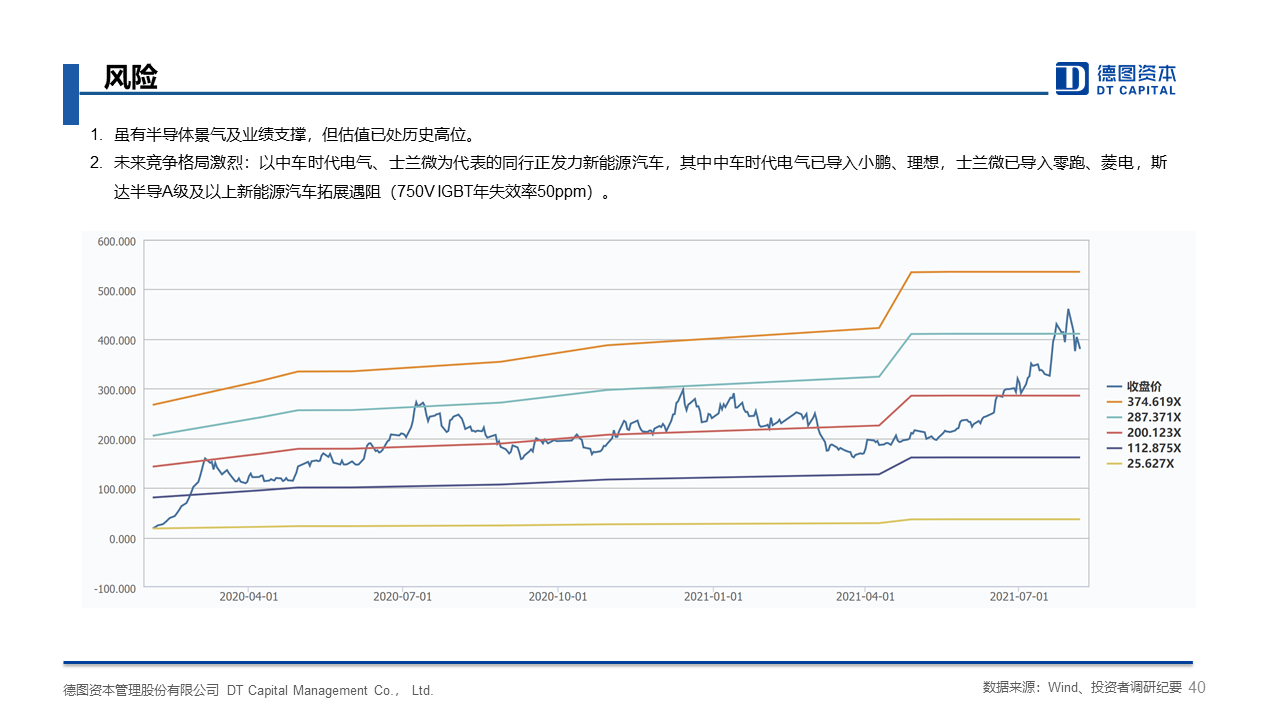Viewport: 1280px width, 720px height.
Task: Click the blue title accent bar icon
Action: pos(71,94)
